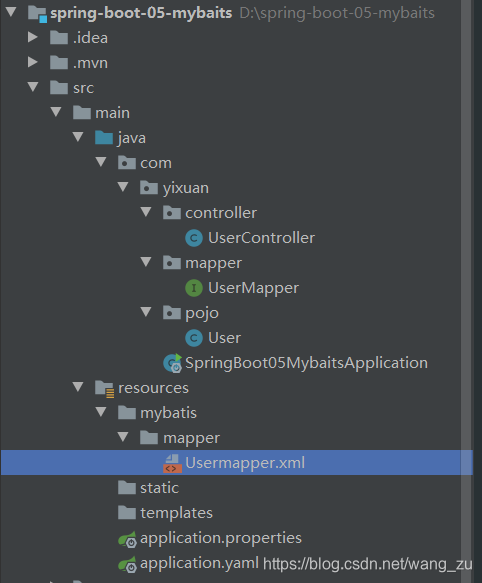
Task: Click the blue java source root icon
Action: [x=104, y=137]
